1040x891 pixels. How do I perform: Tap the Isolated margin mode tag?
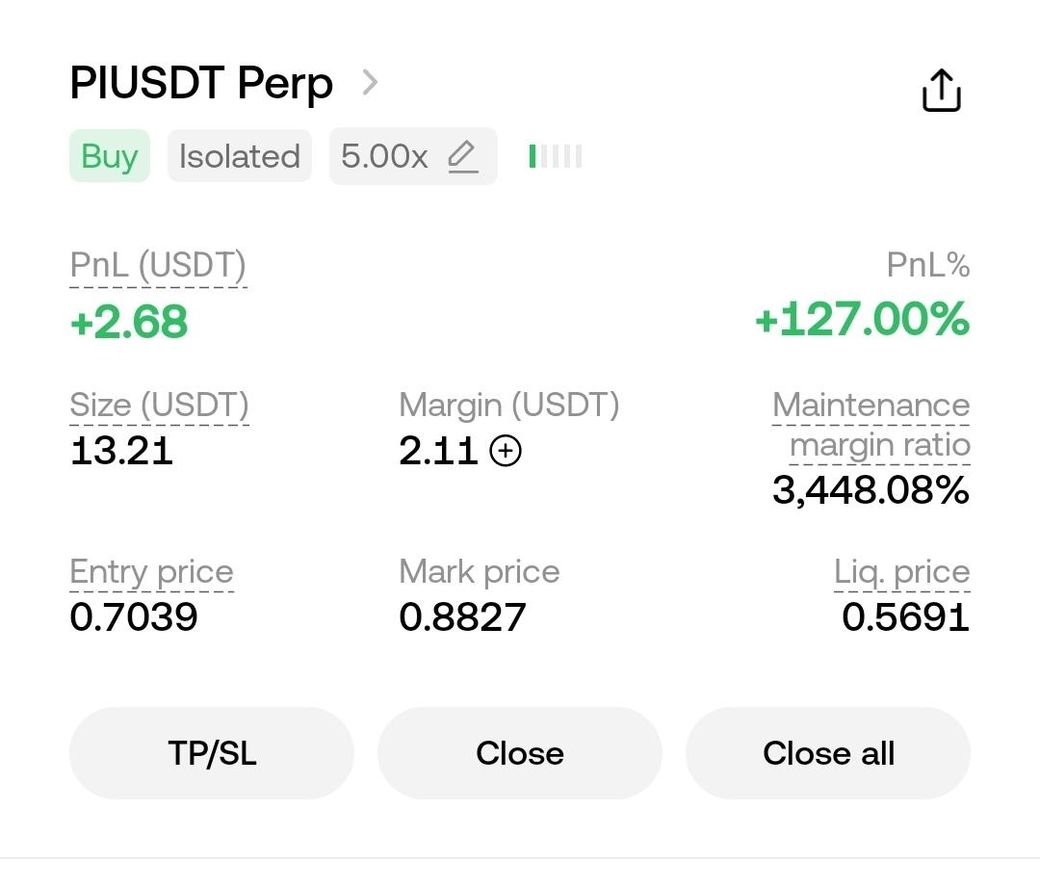pos(239,157)
